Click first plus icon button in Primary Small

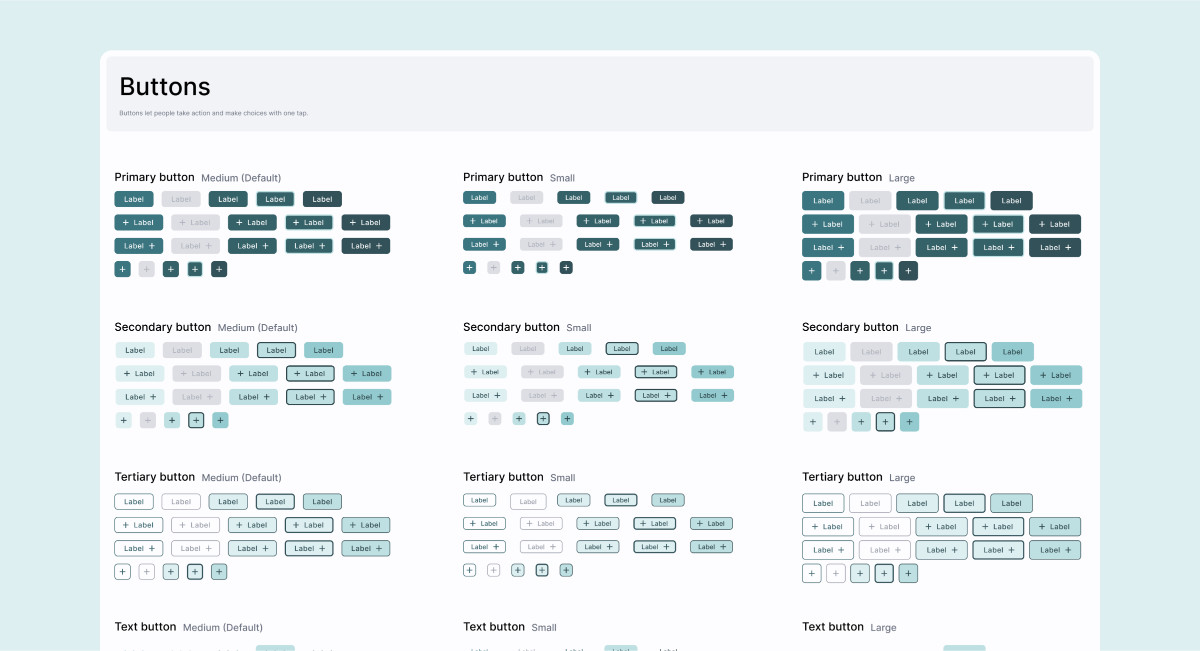(469, 268)
